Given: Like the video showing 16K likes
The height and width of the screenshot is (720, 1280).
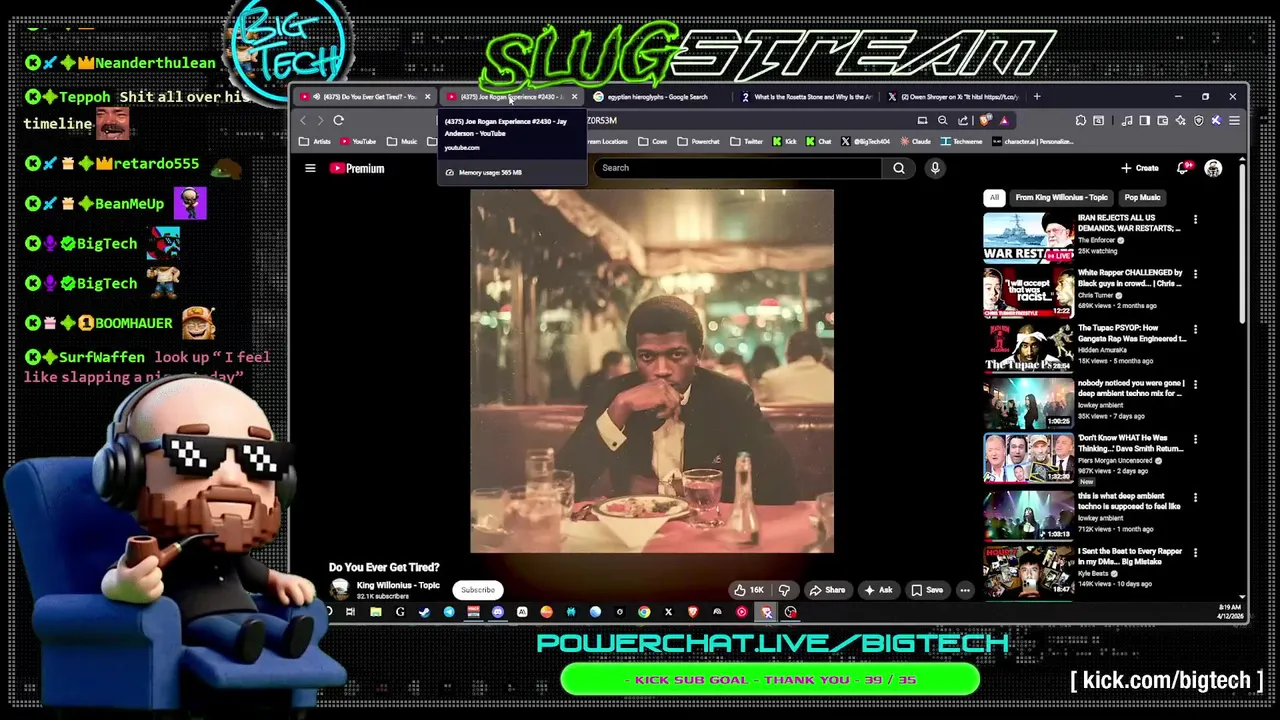Looking at the screenshot, I should click(749, 590).
